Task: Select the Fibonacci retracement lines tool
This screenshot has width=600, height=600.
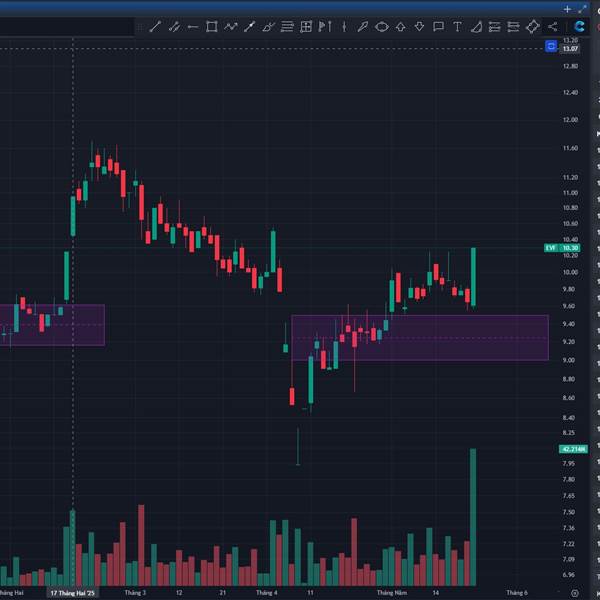Action: pos(287,27)
